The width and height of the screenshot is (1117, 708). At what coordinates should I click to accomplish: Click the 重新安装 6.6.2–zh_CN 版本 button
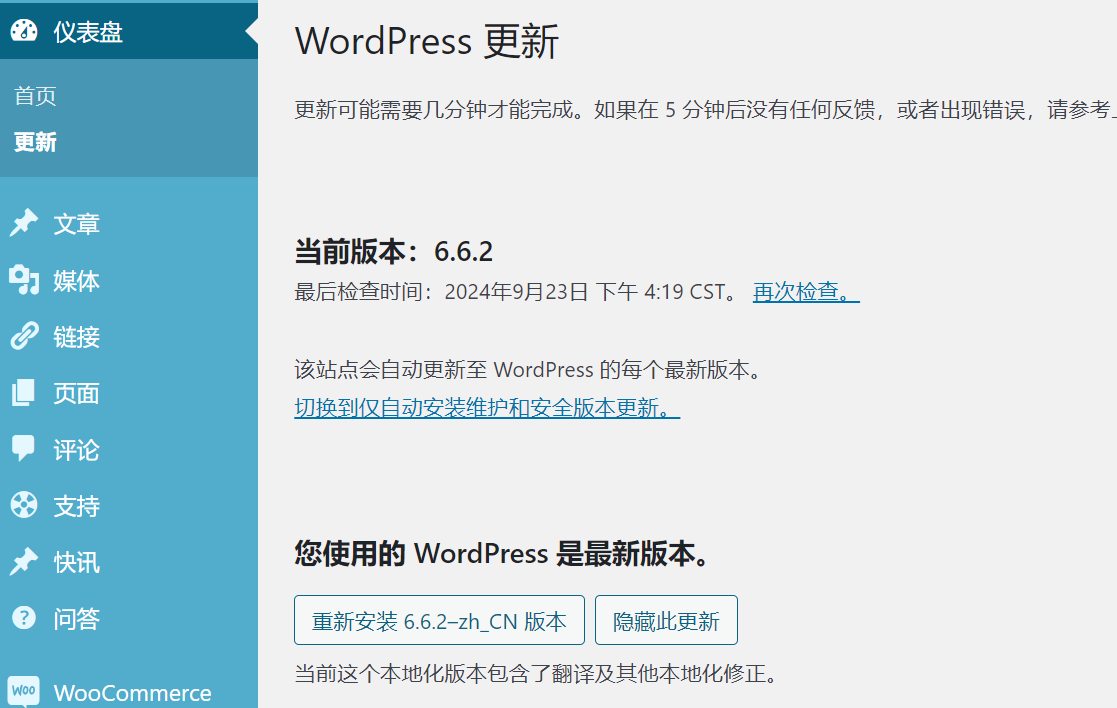point(438,620)
